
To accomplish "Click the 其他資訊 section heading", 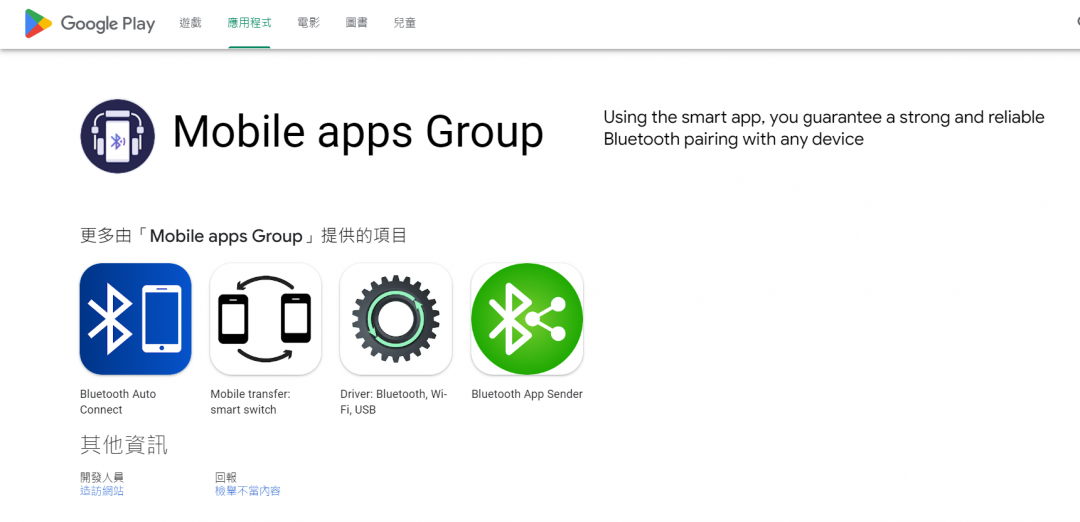I will (124, 445).
